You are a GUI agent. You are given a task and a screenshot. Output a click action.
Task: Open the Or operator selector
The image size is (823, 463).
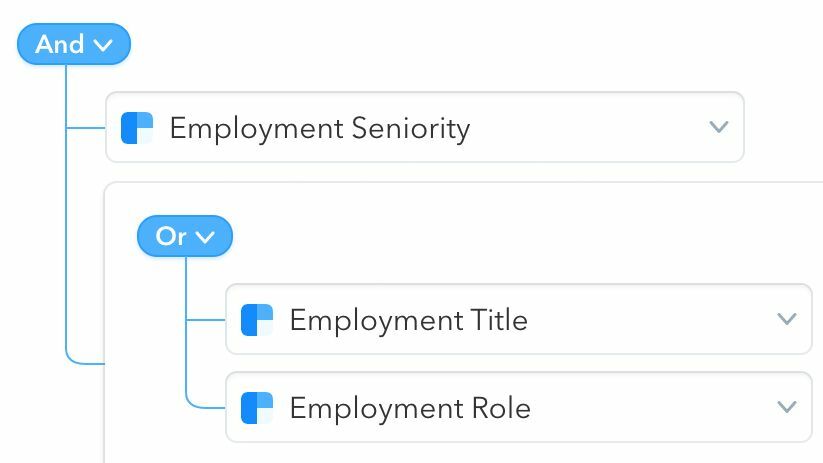pos(185,236)
